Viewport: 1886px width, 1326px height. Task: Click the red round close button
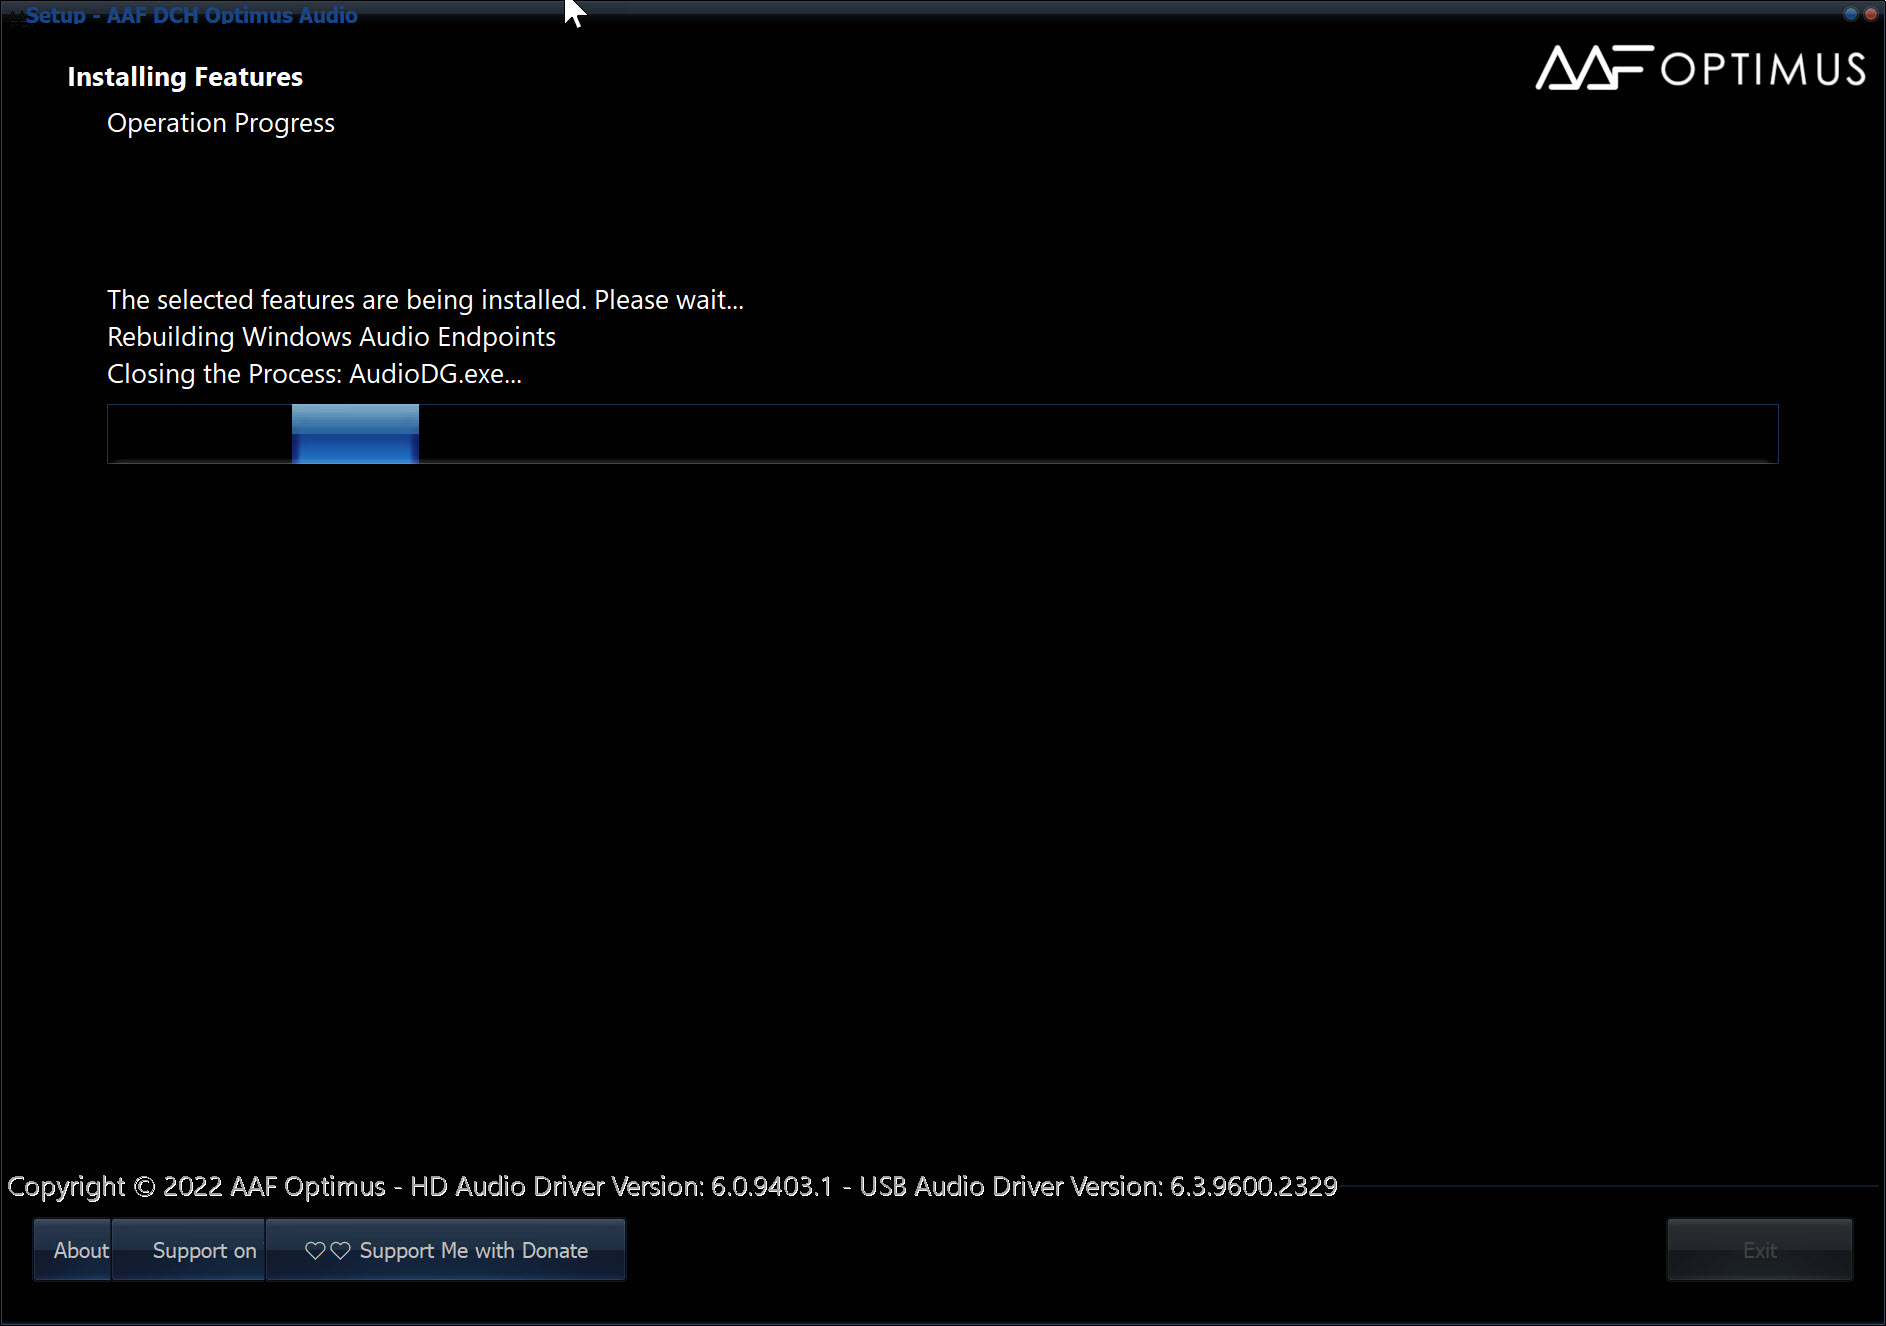[1870, 14]
